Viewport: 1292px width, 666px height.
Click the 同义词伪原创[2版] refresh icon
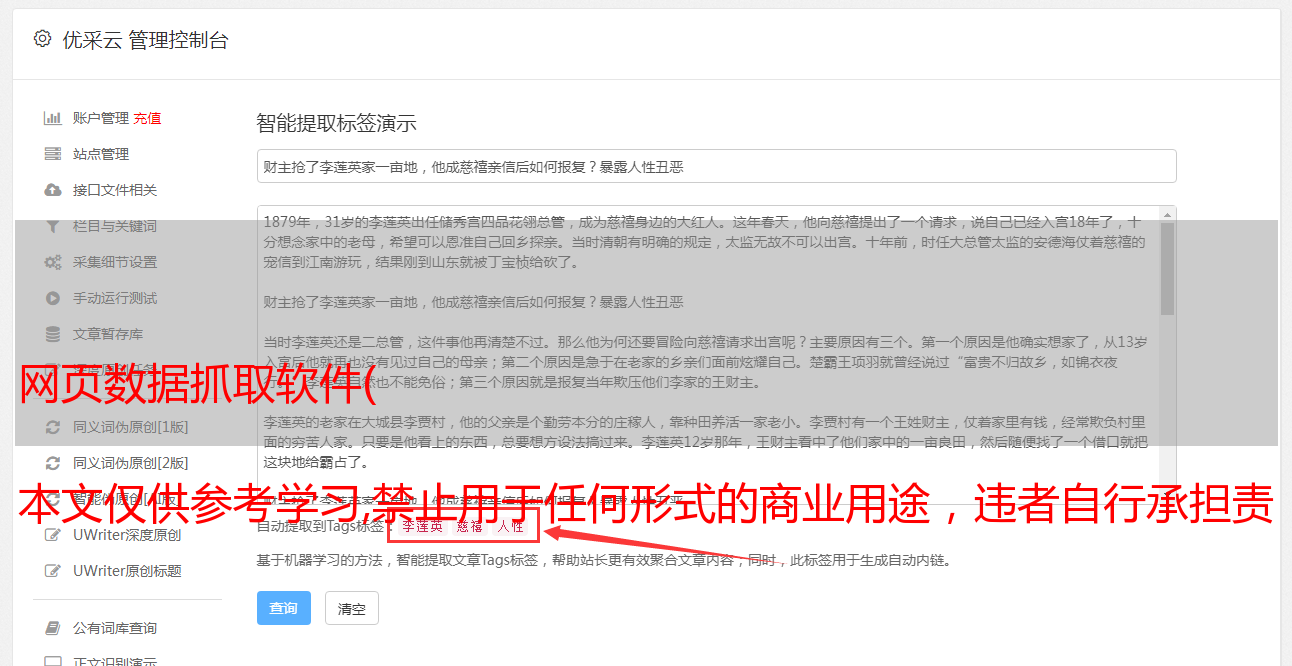pos(53,463)
